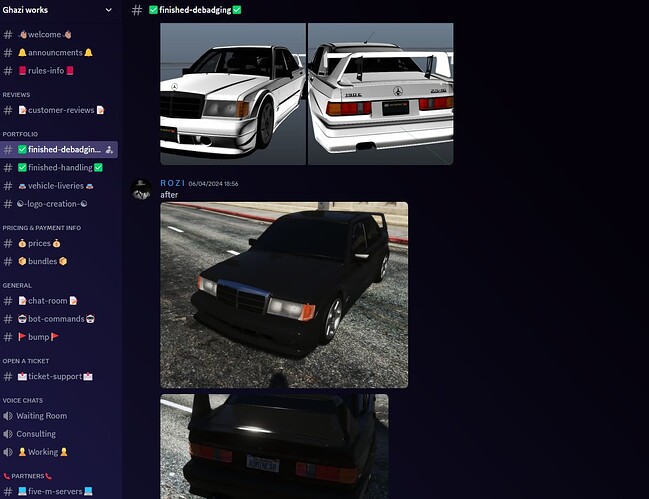Collapse the REVIEWS category
Image resolution: width=649 pixels, height=499 pixels.
(x=17, y=95)
